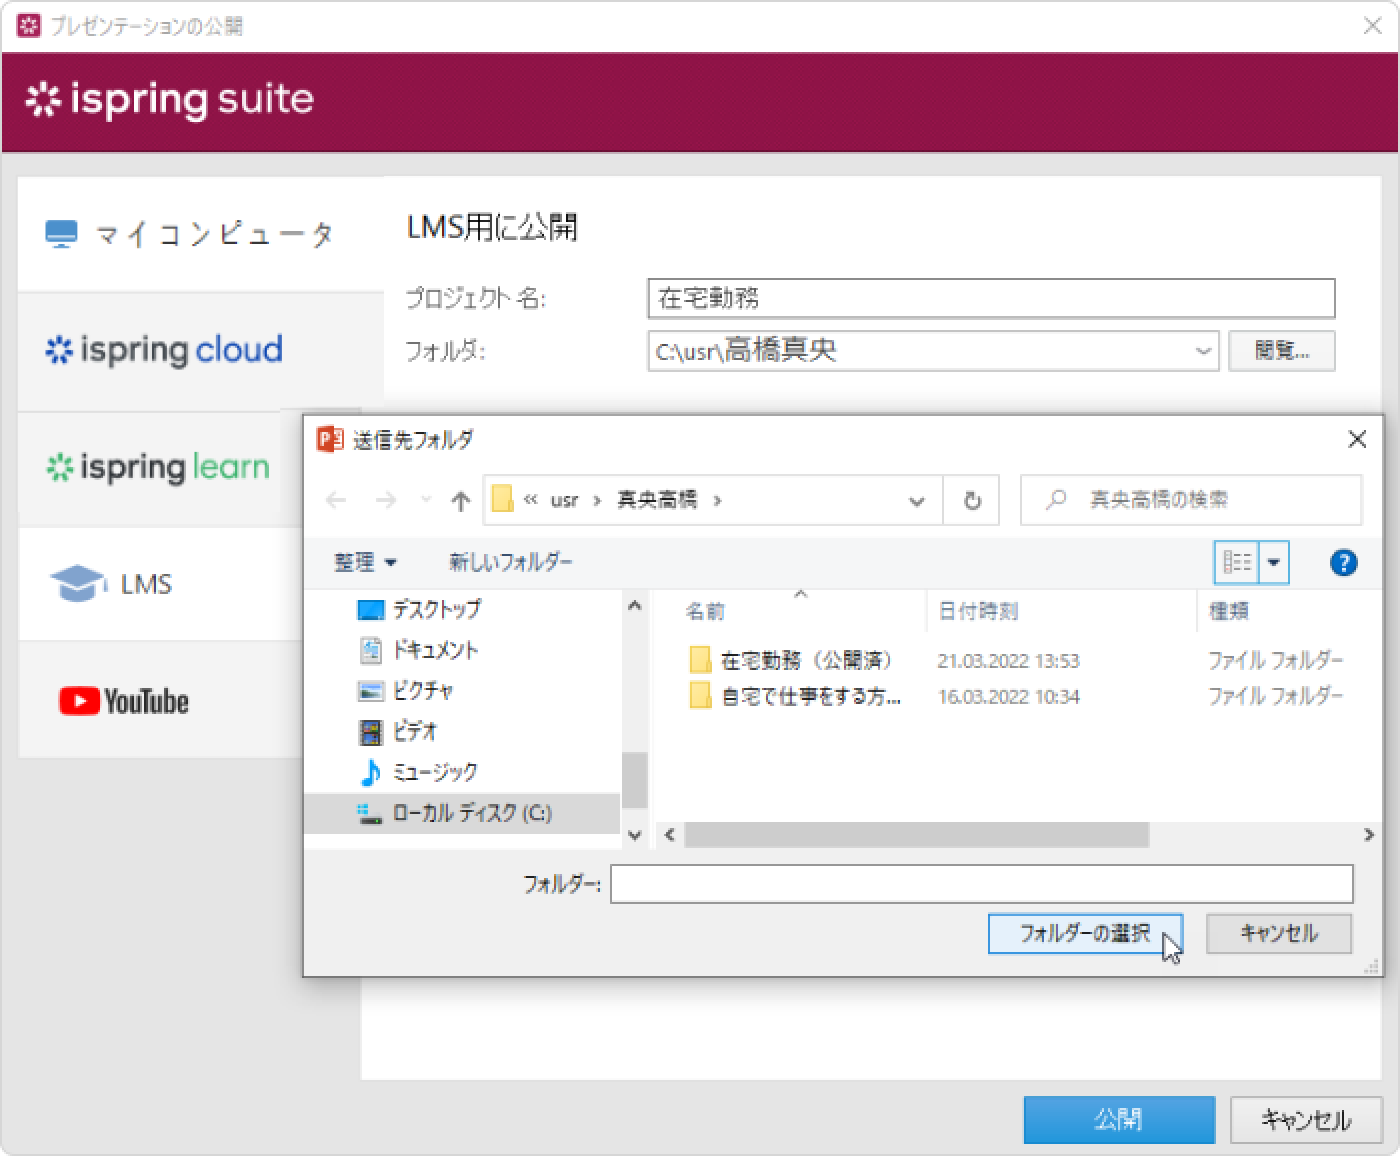Switch to the iSpring Cloud tab
Screen dimensions: 1400x1156
(200, 351)
